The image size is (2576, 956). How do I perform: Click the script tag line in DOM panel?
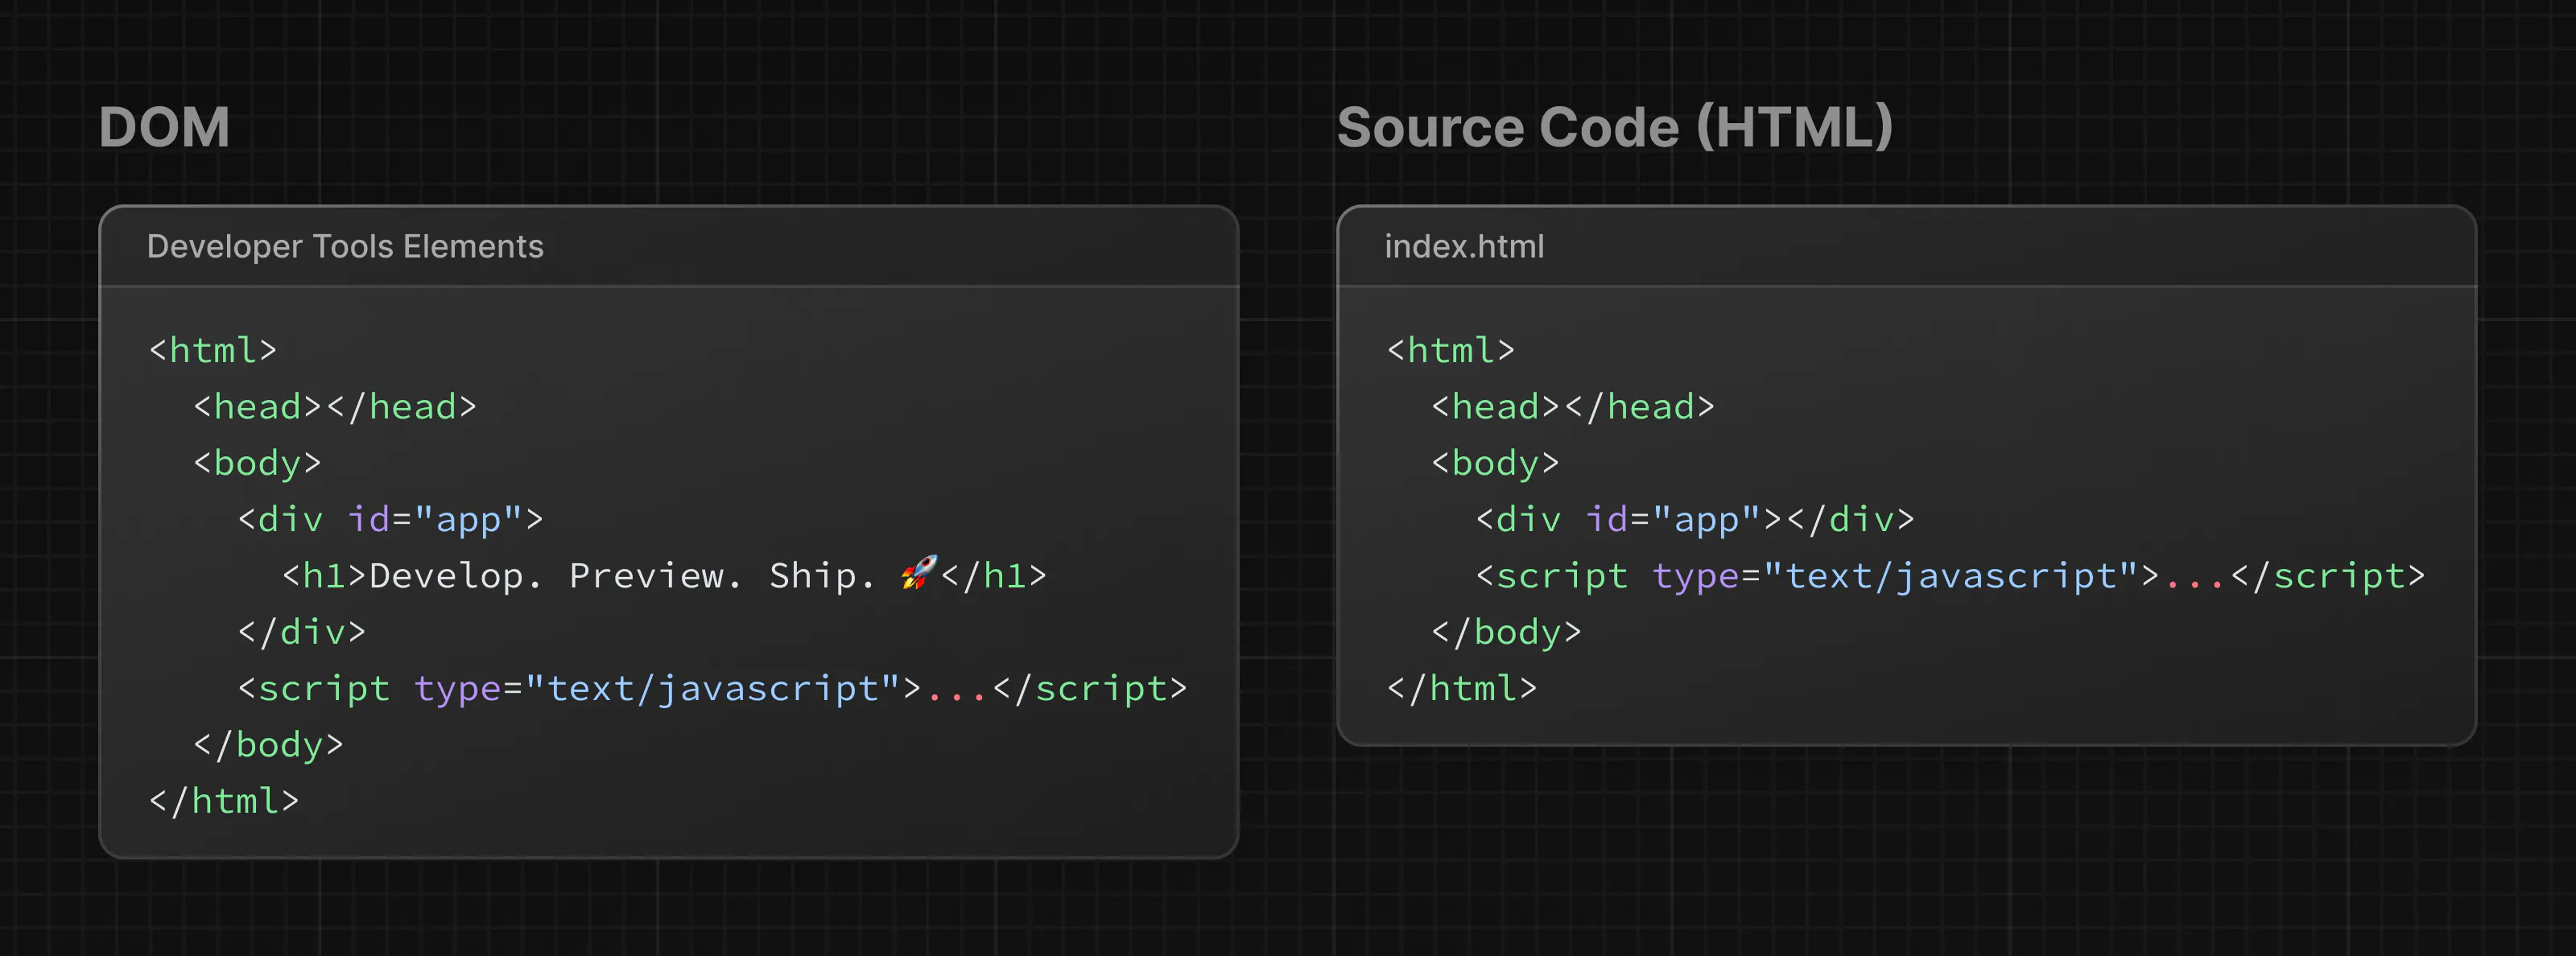click(x=712, y=688)
